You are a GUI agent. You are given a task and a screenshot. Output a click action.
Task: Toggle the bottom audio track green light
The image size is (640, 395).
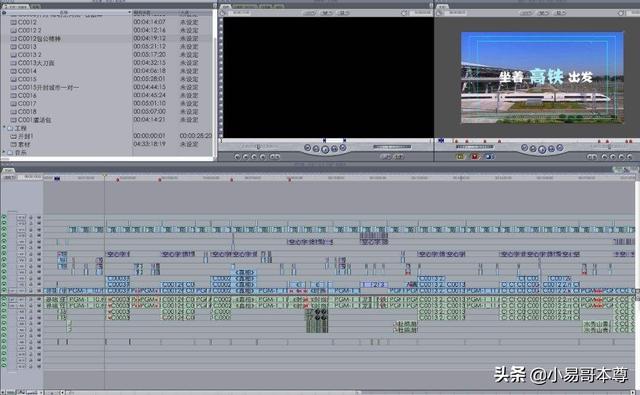coord(4,365)
